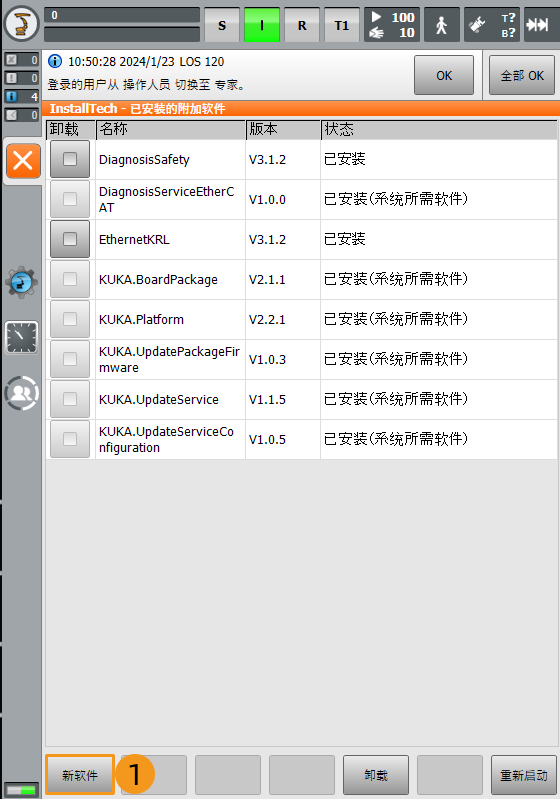Click the 版本 column header
This screenshot has height=799, width=560.
tap(283, 129)
